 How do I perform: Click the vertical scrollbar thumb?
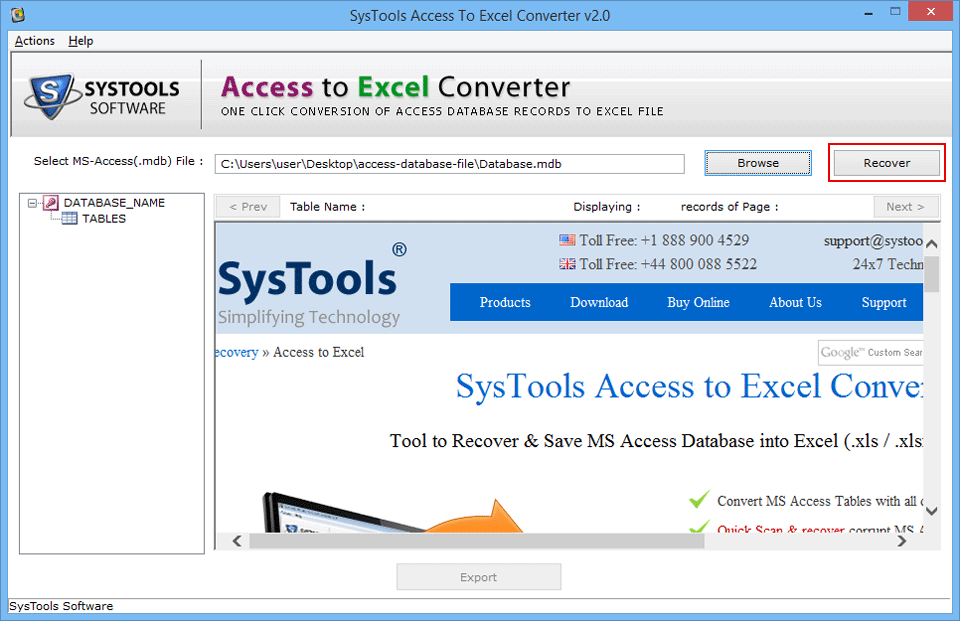[x=932, y=274]
